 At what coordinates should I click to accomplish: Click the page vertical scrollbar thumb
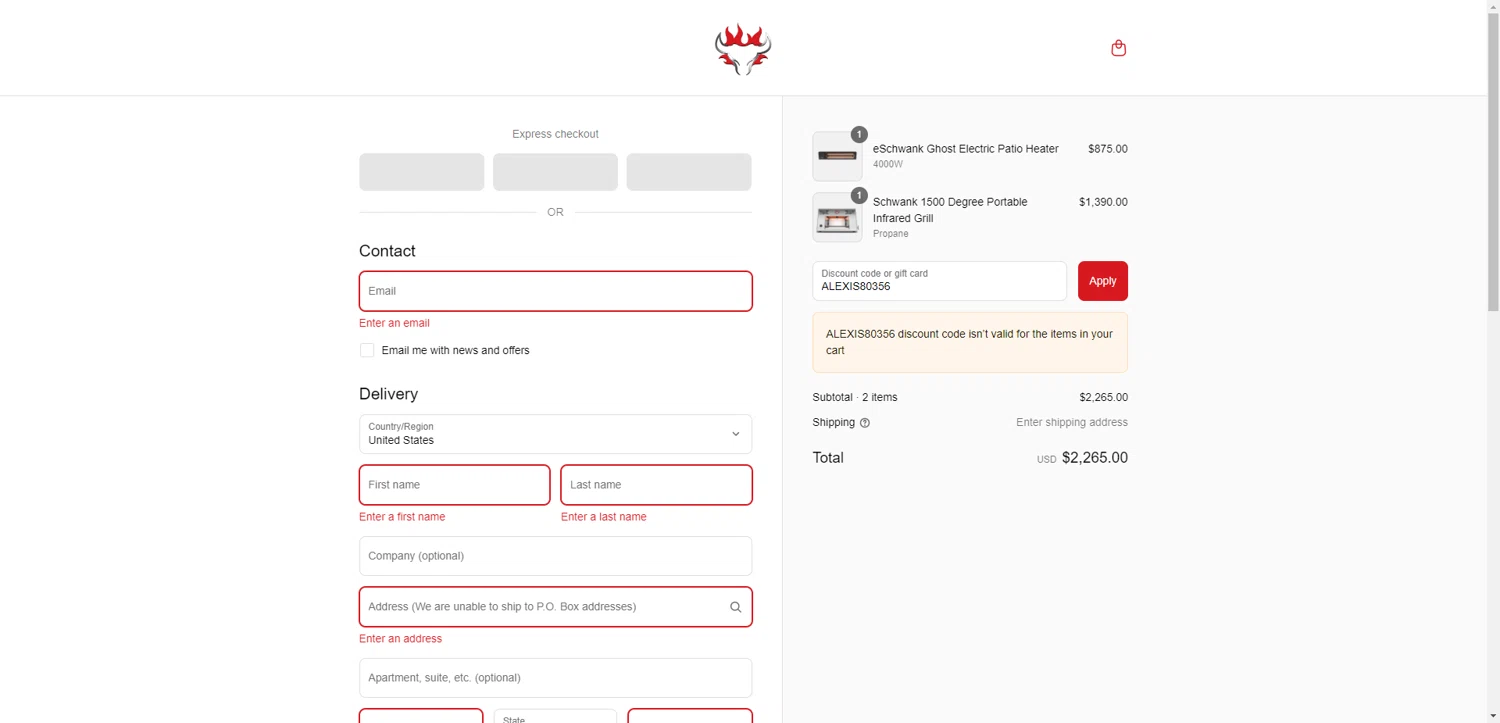1493,160
